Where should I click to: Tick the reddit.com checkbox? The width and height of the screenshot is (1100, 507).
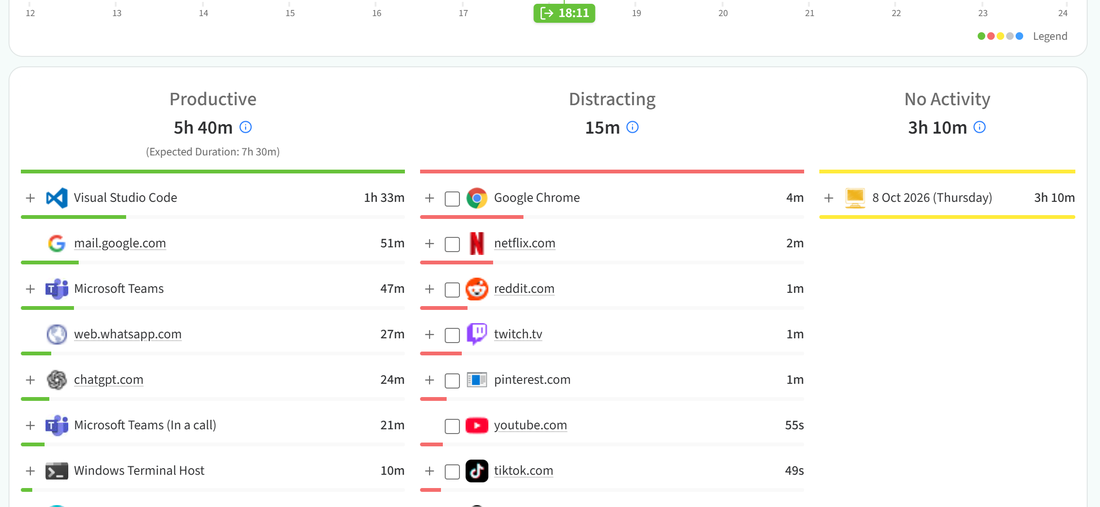coord(452,290)
